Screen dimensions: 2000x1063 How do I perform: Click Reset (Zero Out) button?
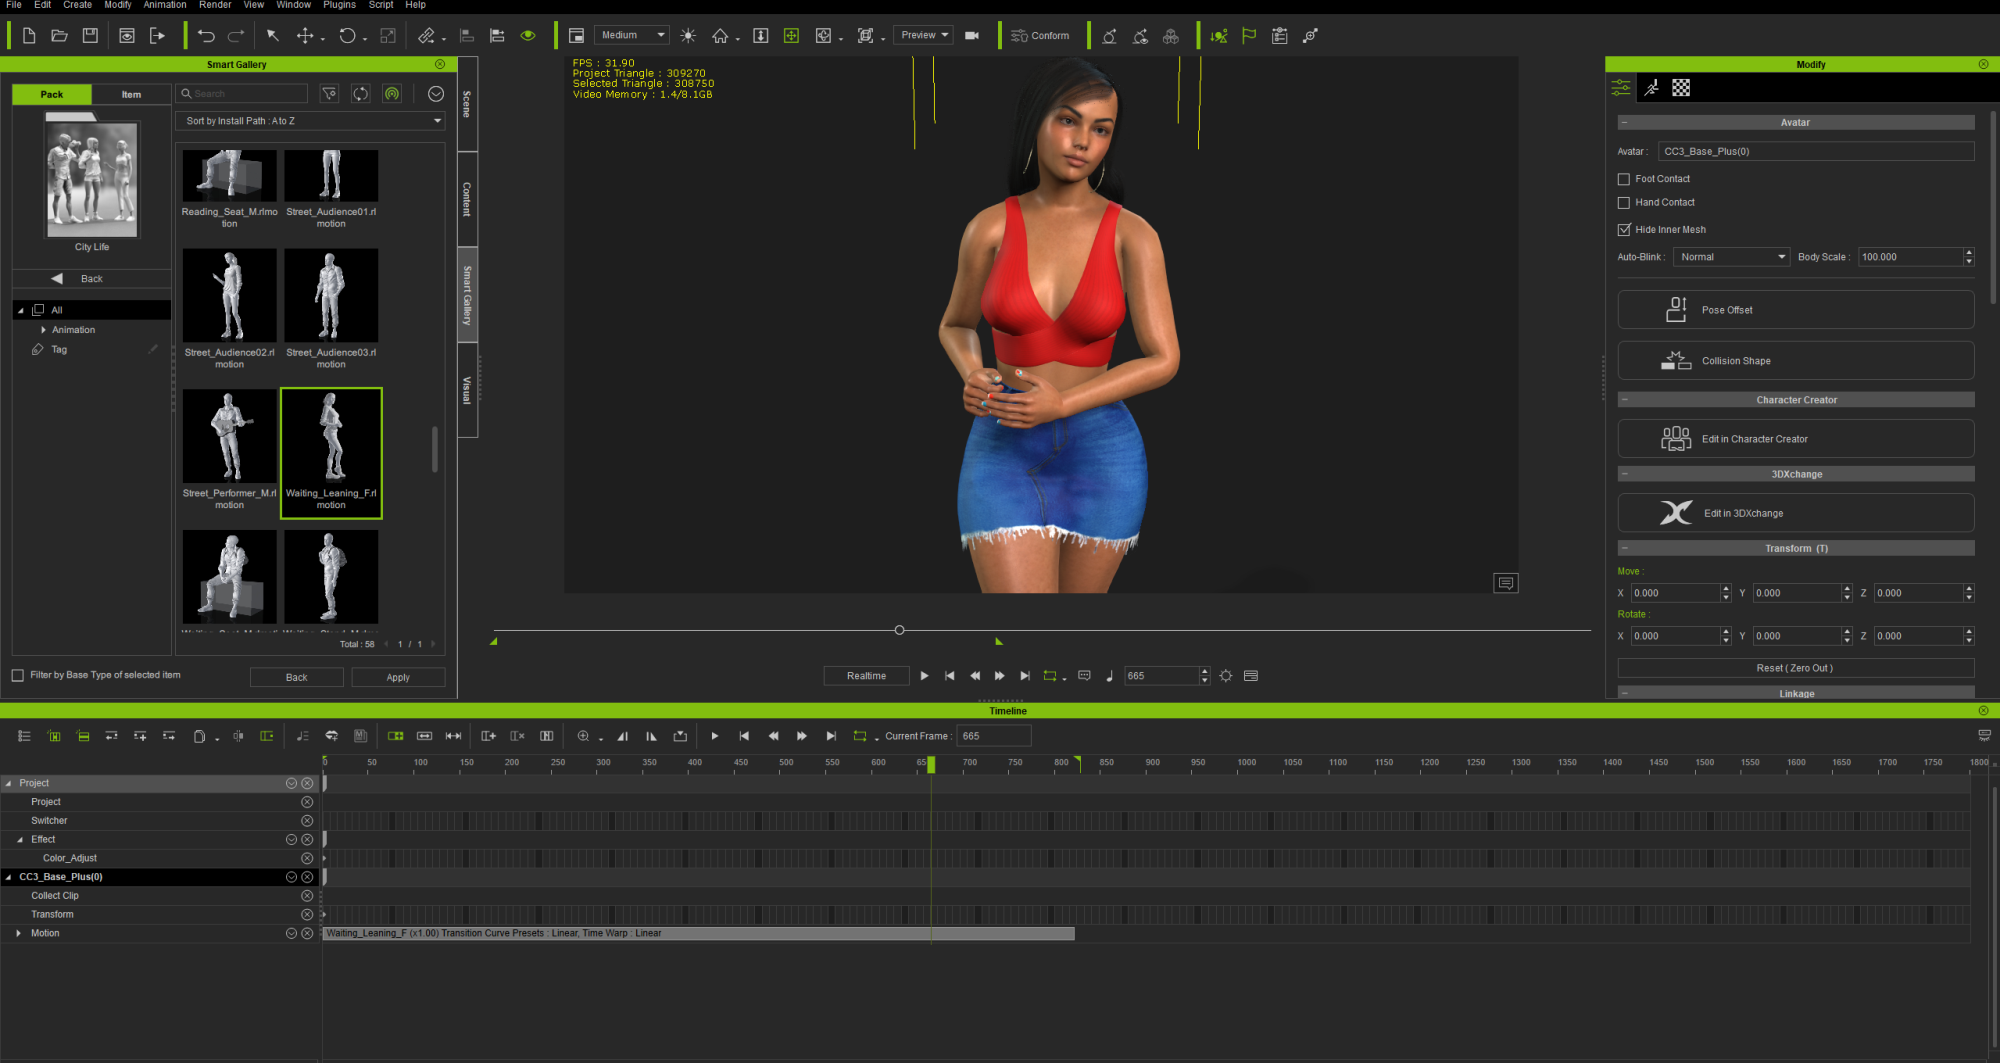coord(1796,668)
